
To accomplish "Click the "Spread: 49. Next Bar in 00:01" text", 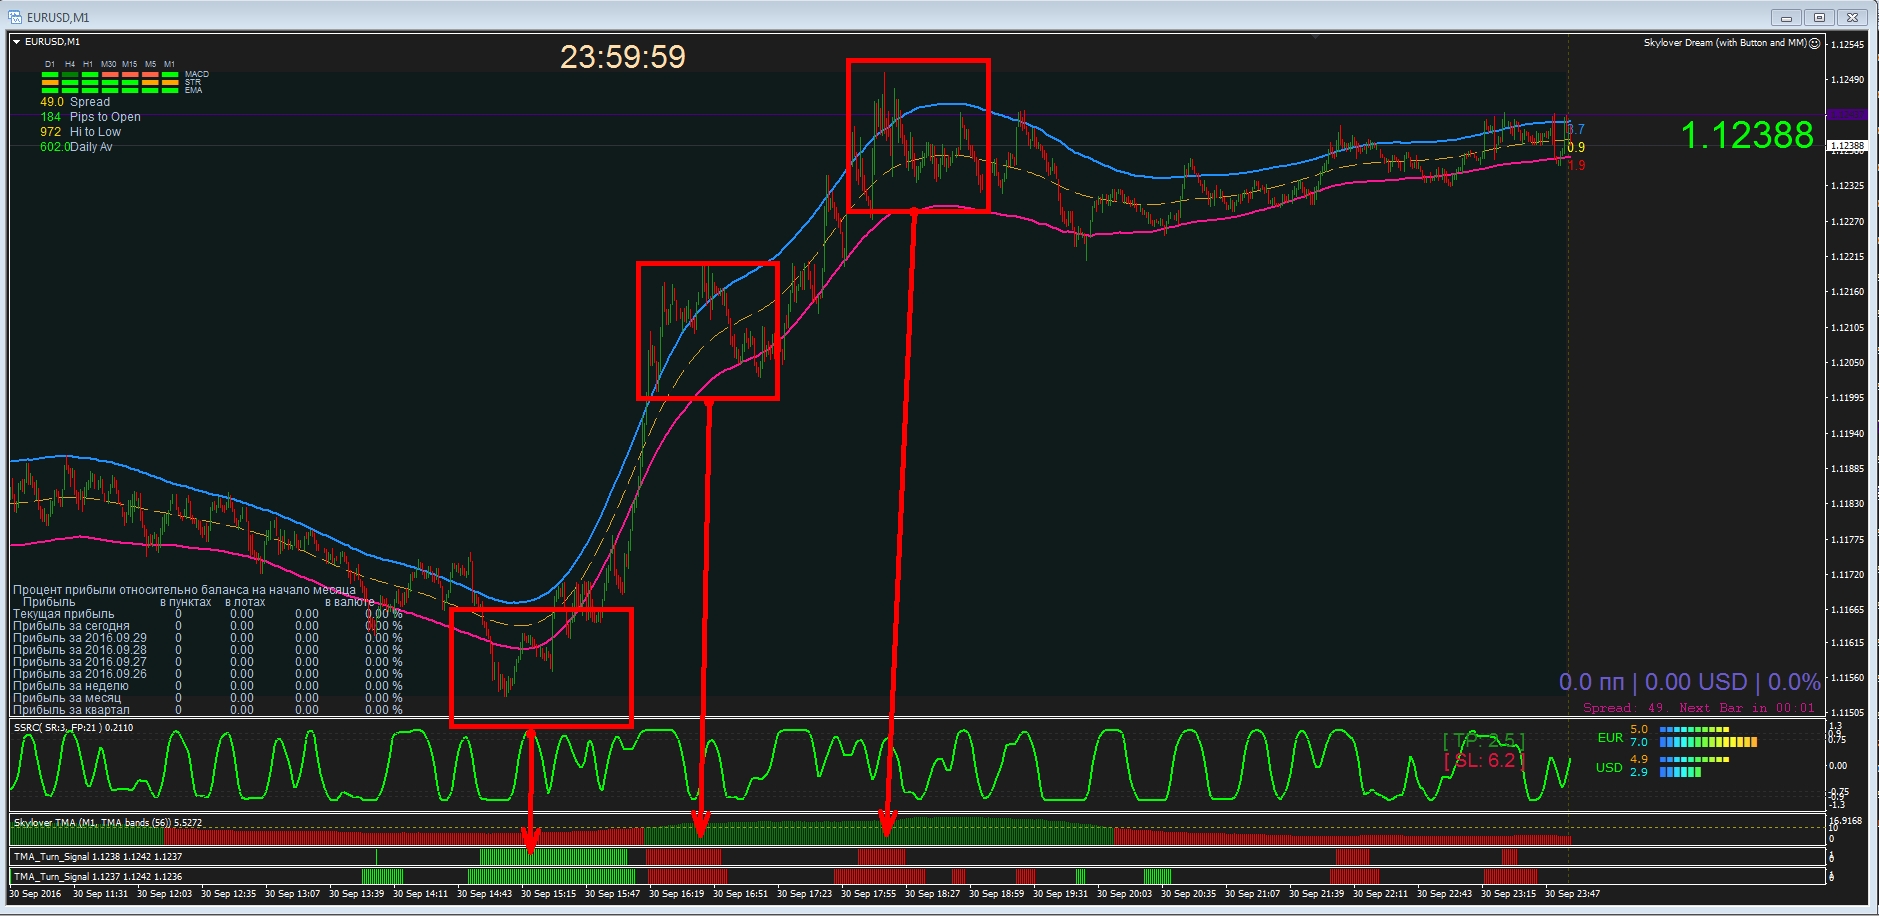I will point(1699,708).
